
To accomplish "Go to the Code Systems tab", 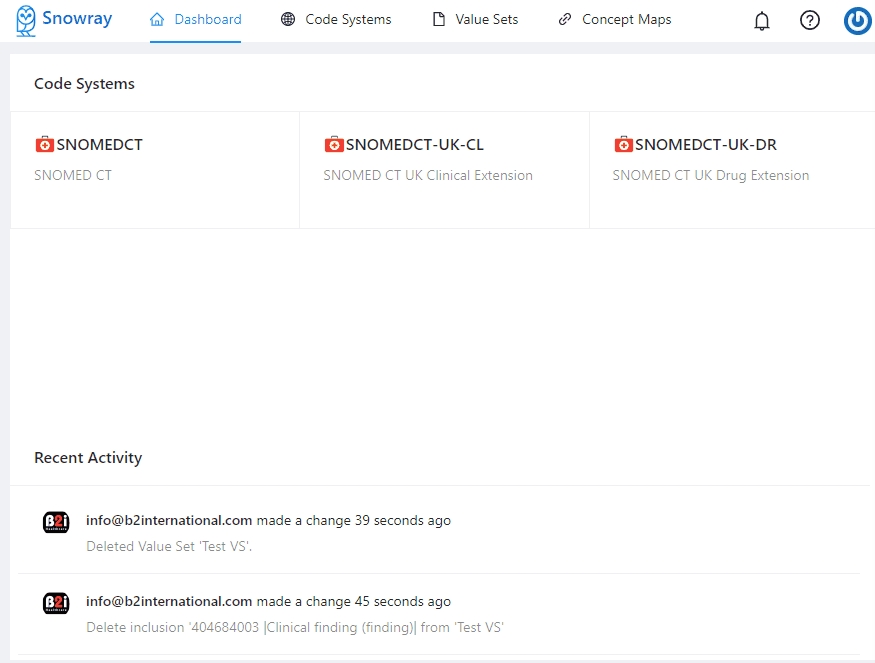I will point(336,20).
